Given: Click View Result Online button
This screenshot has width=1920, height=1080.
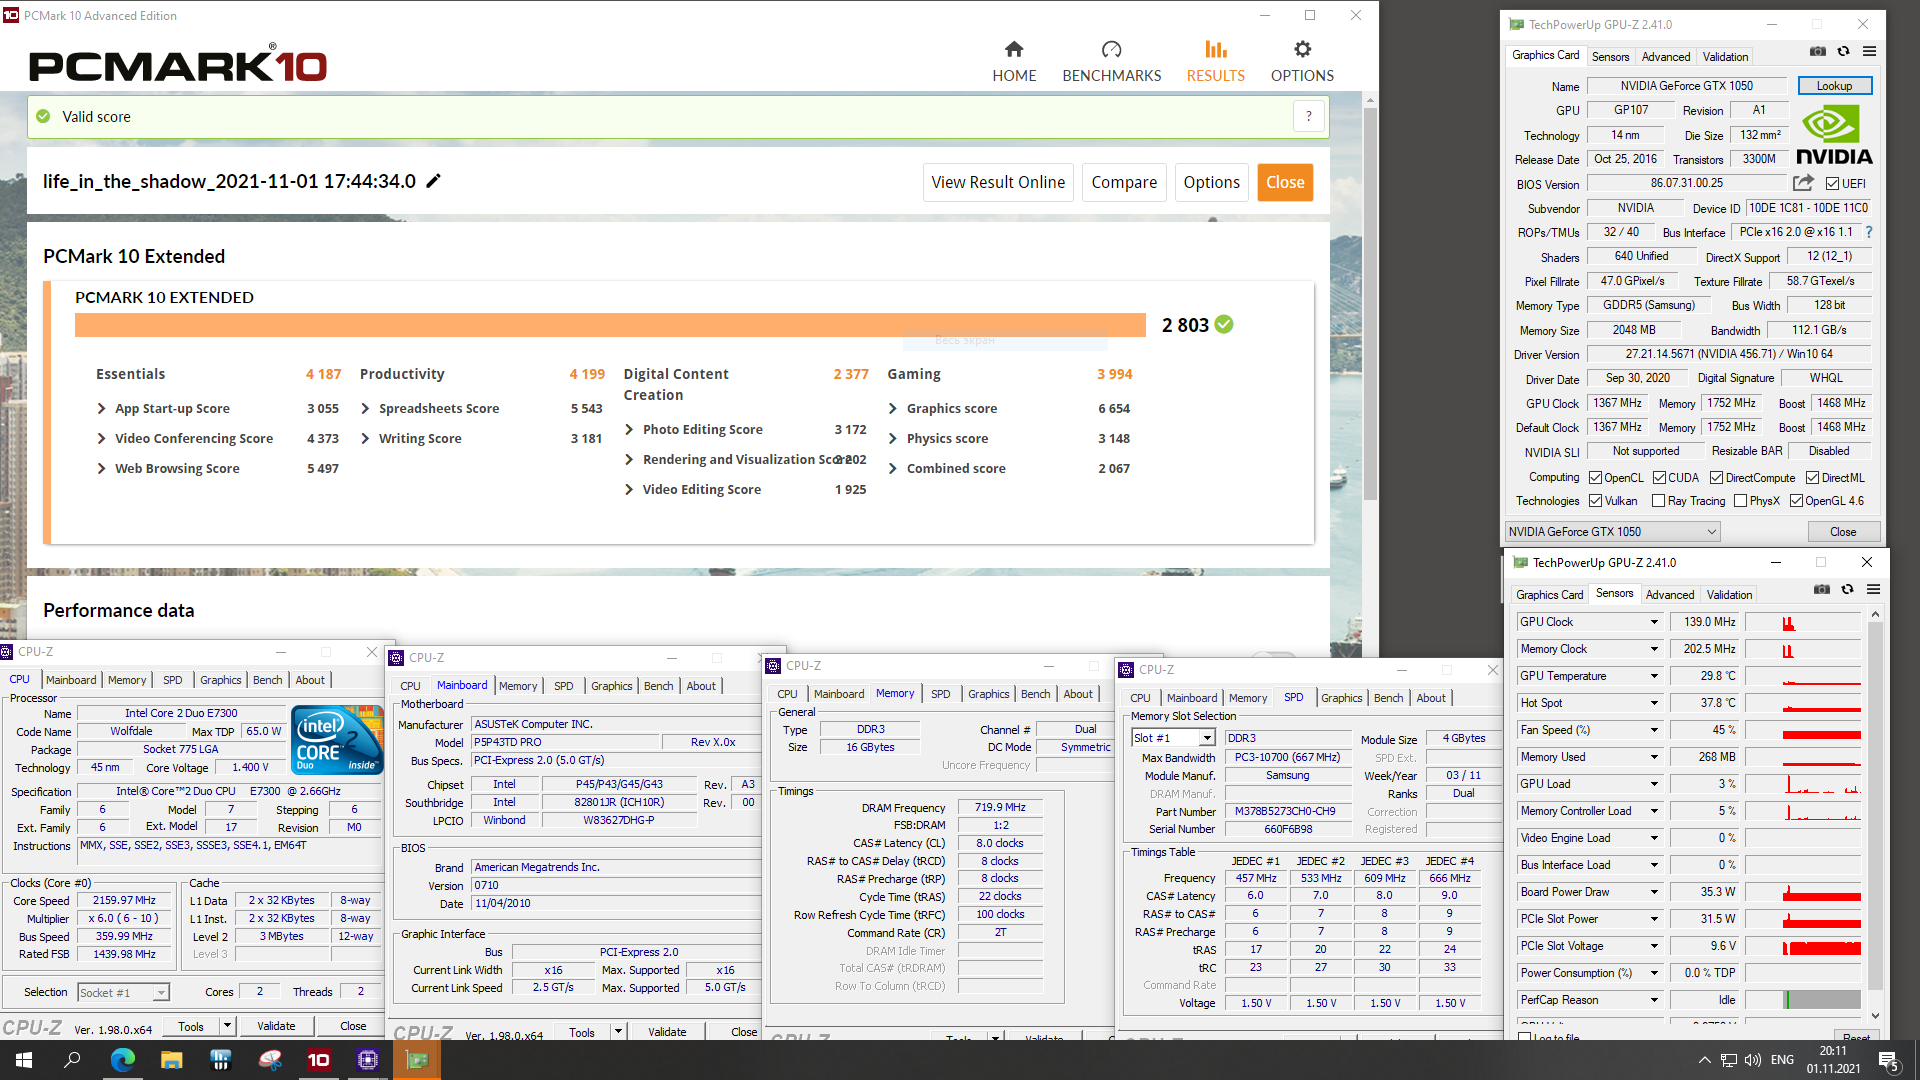Looking at the screenshot, I should click(998, 182).
